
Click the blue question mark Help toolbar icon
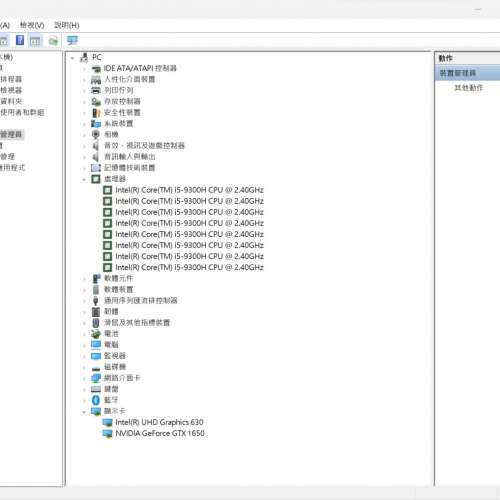[x=20, y=41]
